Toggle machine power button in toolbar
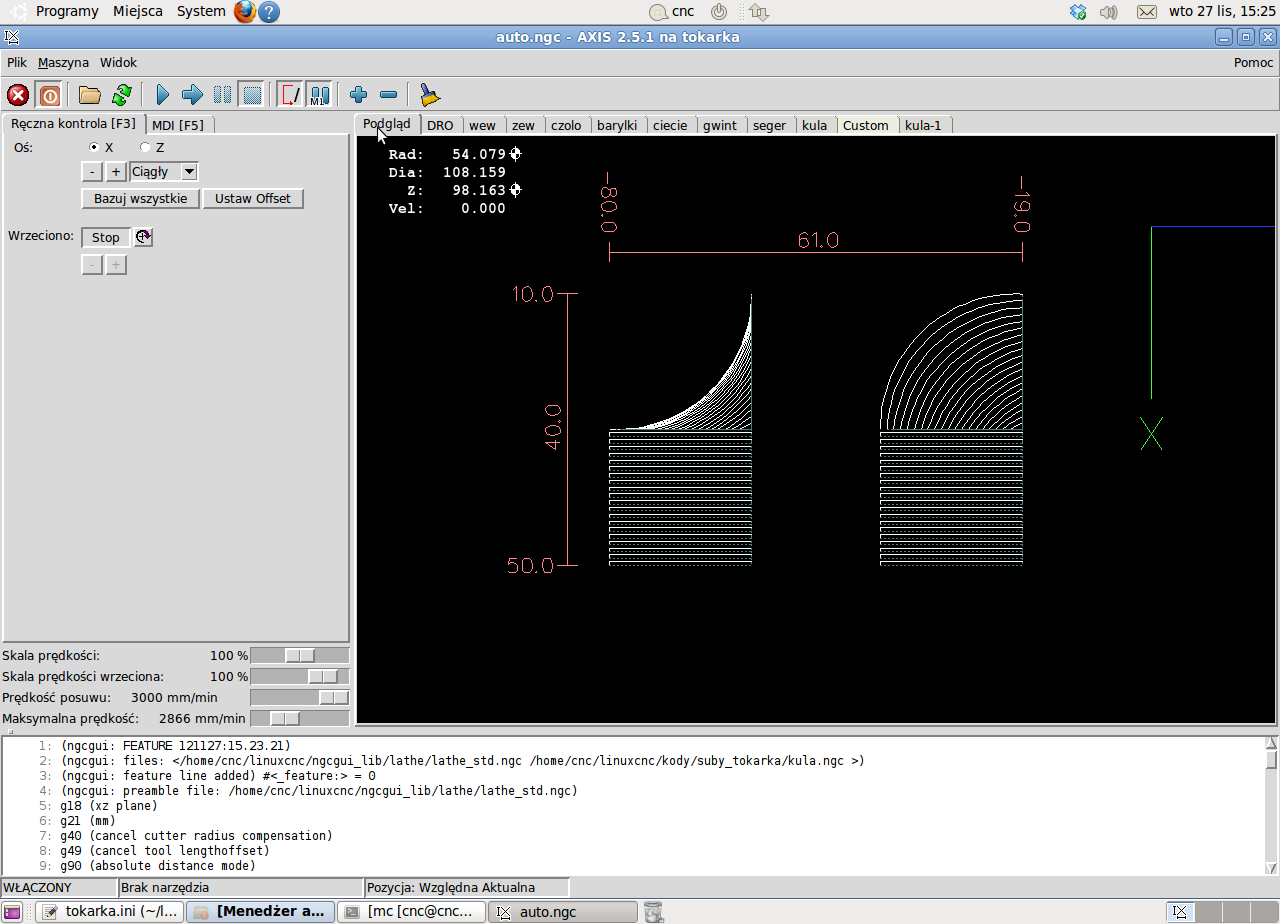The image size is (1280, 924). click(49, 95)
